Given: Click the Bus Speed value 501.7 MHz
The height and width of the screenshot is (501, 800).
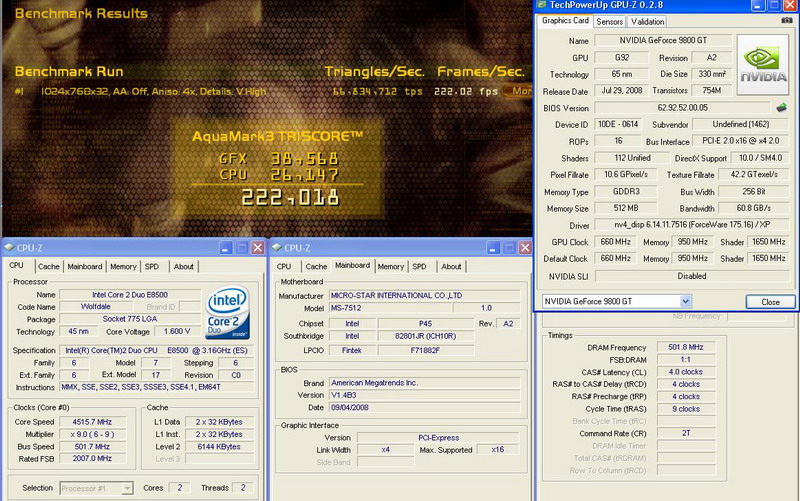Looking at the screenshot, I should [92, 446].
